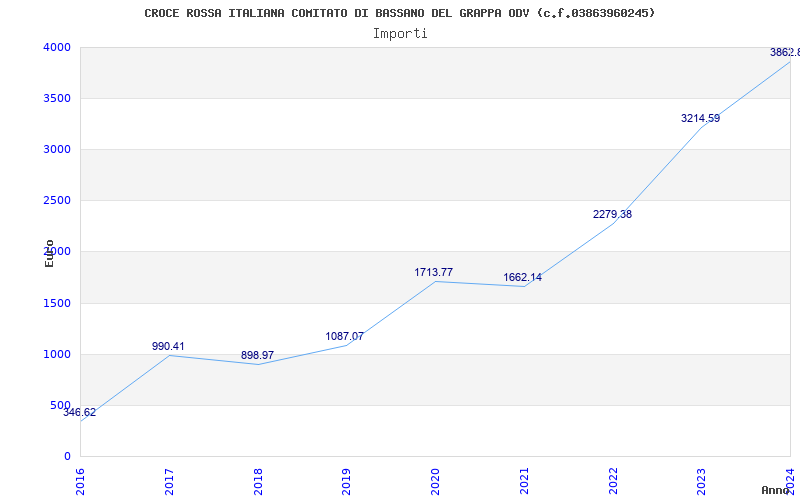The height and width of the screenshot is (500, 800).
Task: Click the 2021 x-axis year label
Action: point(524,482)
